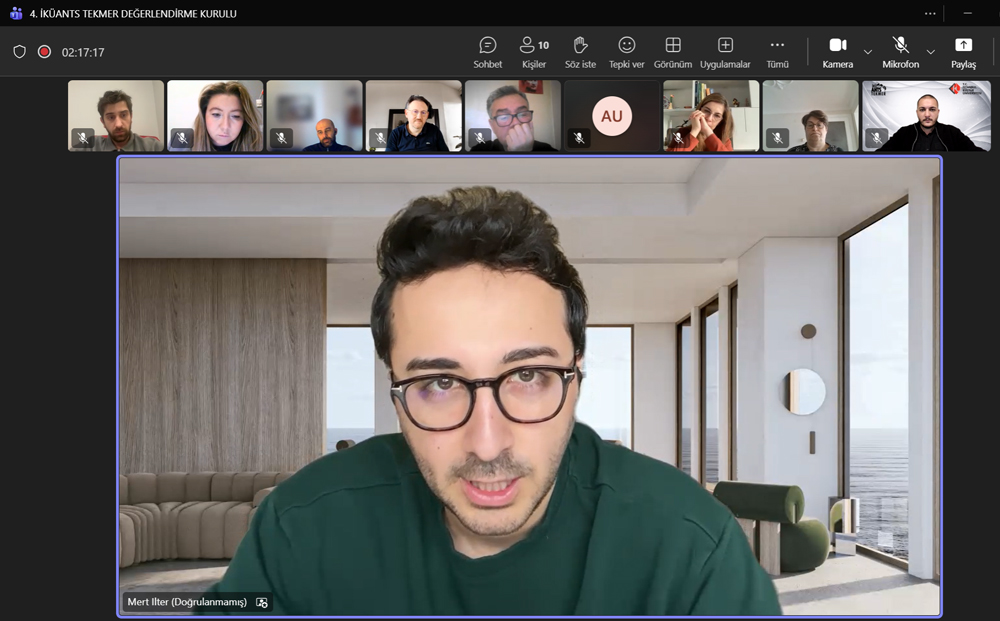This screenshot has height=621, width=1000.
Task: Toggle the Kamera on or off
Action: click(837, 52)
